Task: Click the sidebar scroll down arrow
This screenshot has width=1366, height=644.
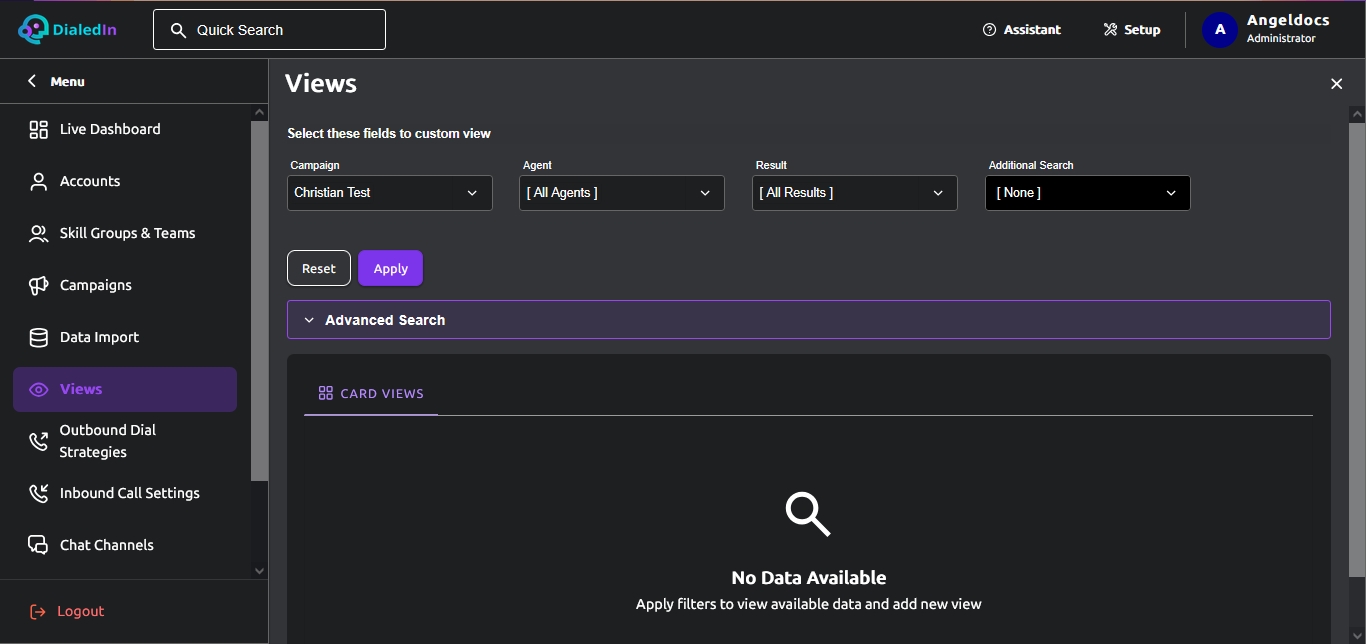Action: coord(259,571)
